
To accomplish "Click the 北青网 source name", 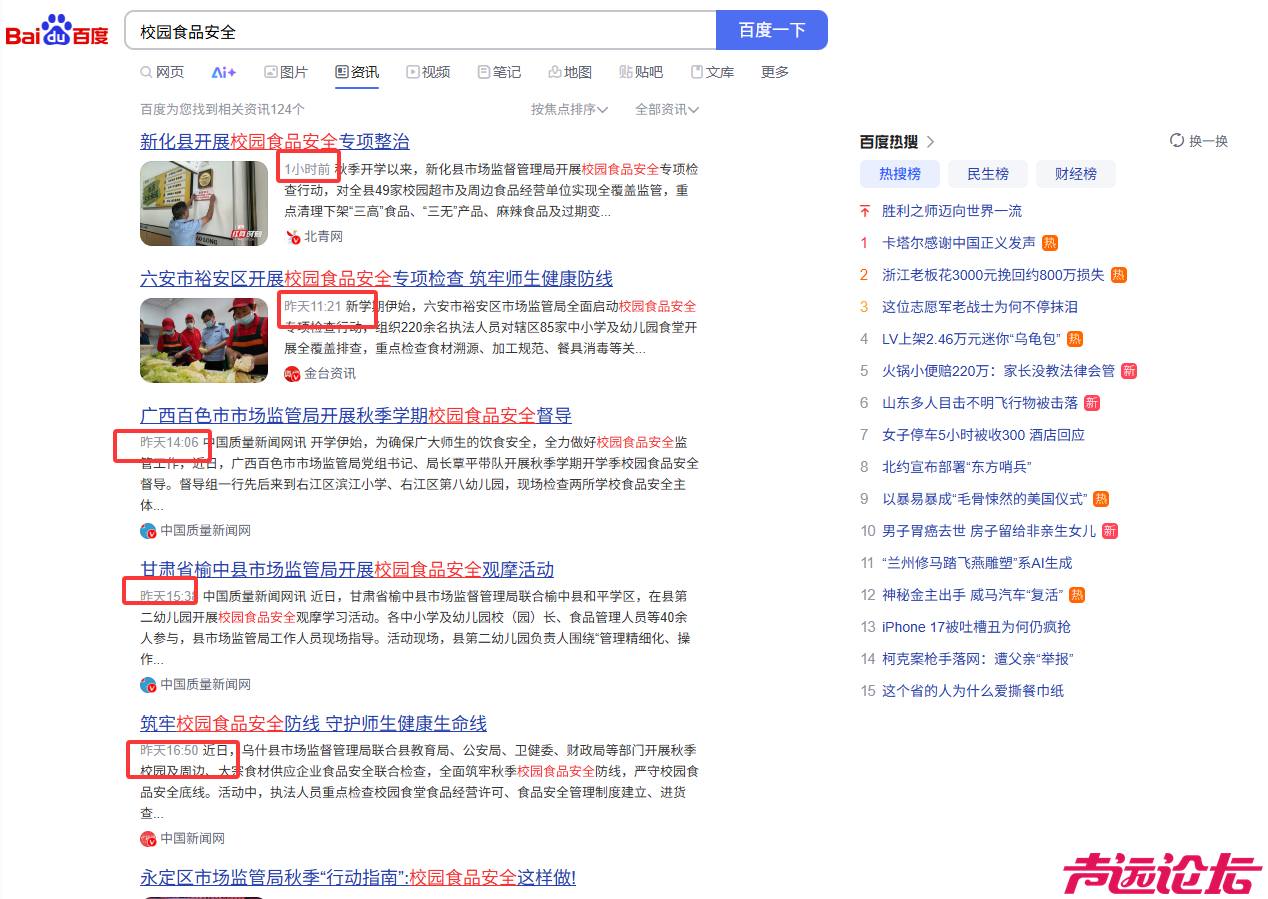I will pos(324,237).
